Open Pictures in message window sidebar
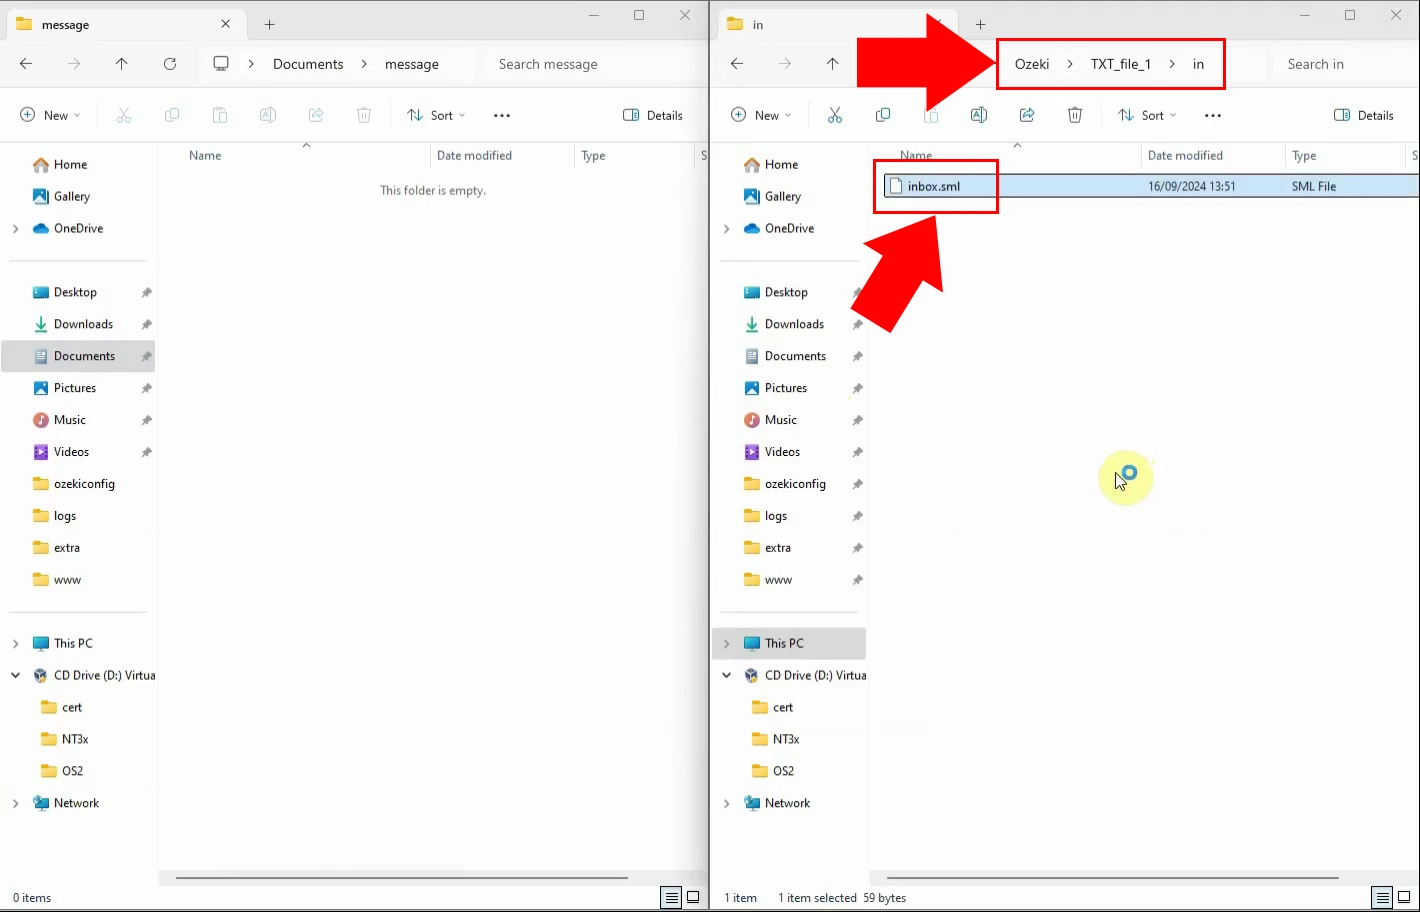The image size is (1420, 912). pyautogui.click(x=75, y=389)
